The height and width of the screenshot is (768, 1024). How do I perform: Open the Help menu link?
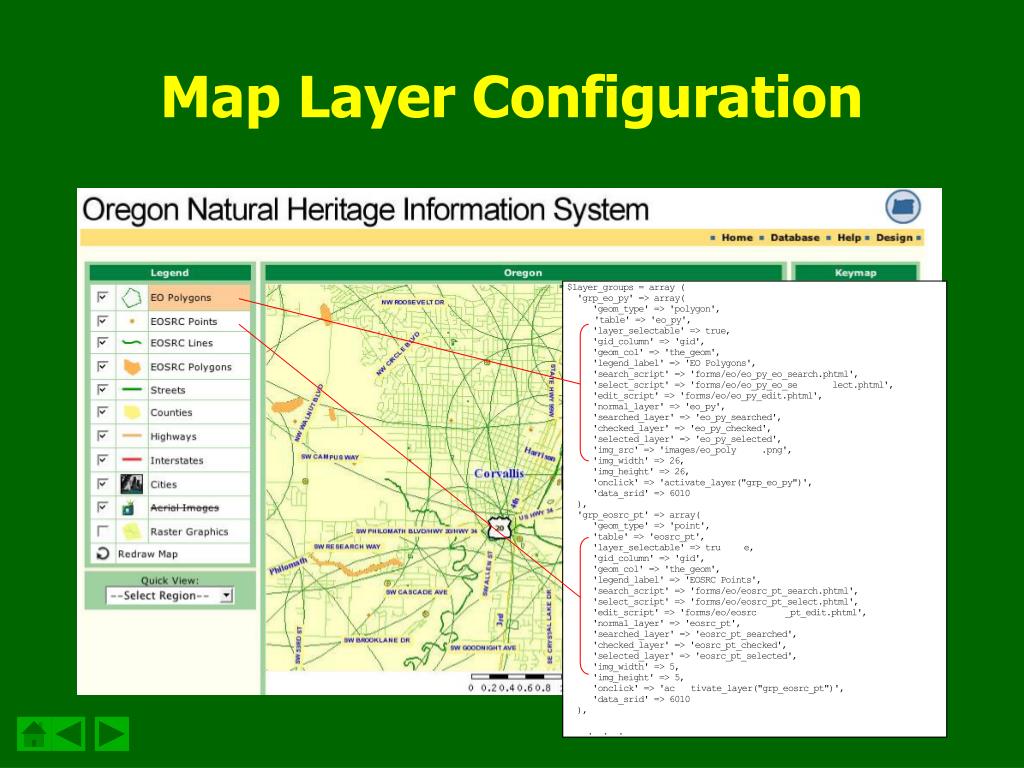[x=849, y=238]
